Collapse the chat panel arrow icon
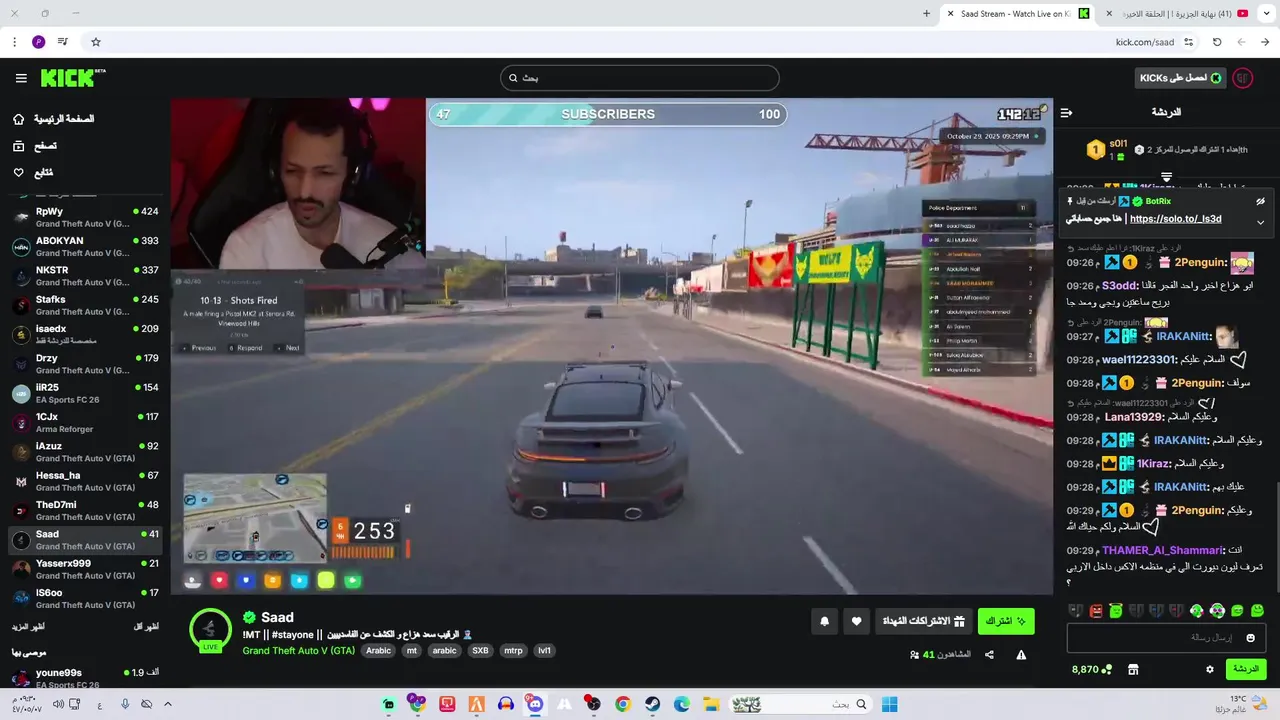This screenshot has height=720, width=1280. tap(1066, 113)
